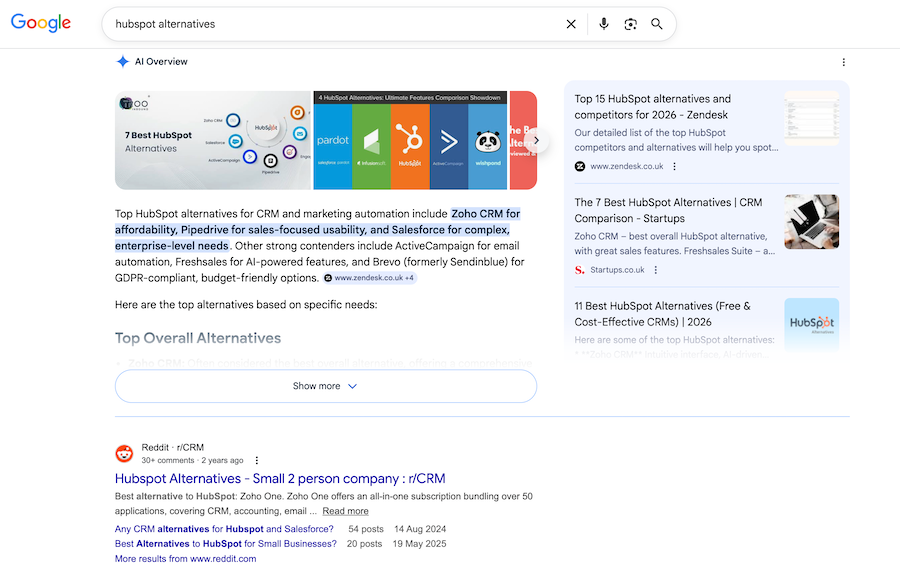Expand the overview with Show more

tap(325, 386)
